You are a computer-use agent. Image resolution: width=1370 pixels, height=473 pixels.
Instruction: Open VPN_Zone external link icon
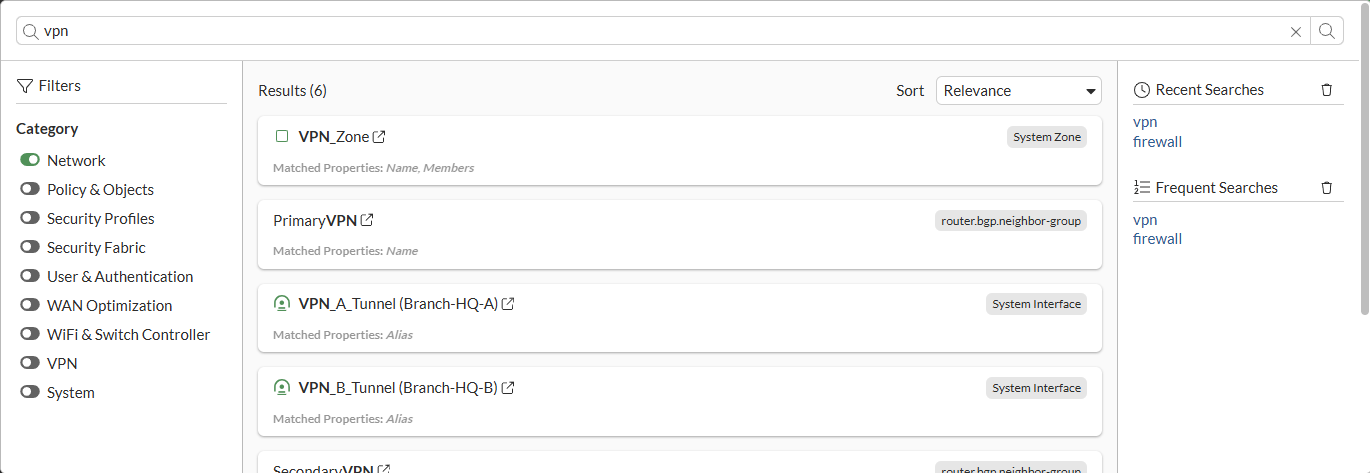[379, 137]
